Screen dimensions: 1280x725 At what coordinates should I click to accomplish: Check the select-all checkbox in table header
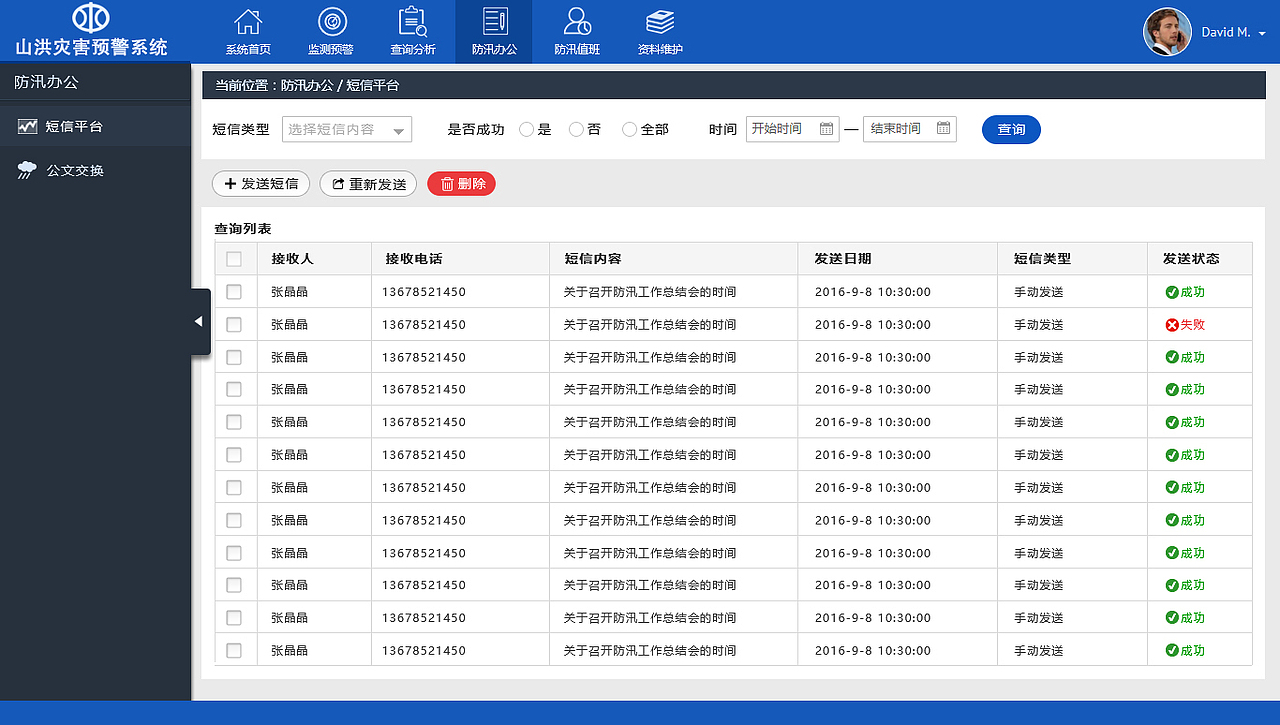click(235, 258)
